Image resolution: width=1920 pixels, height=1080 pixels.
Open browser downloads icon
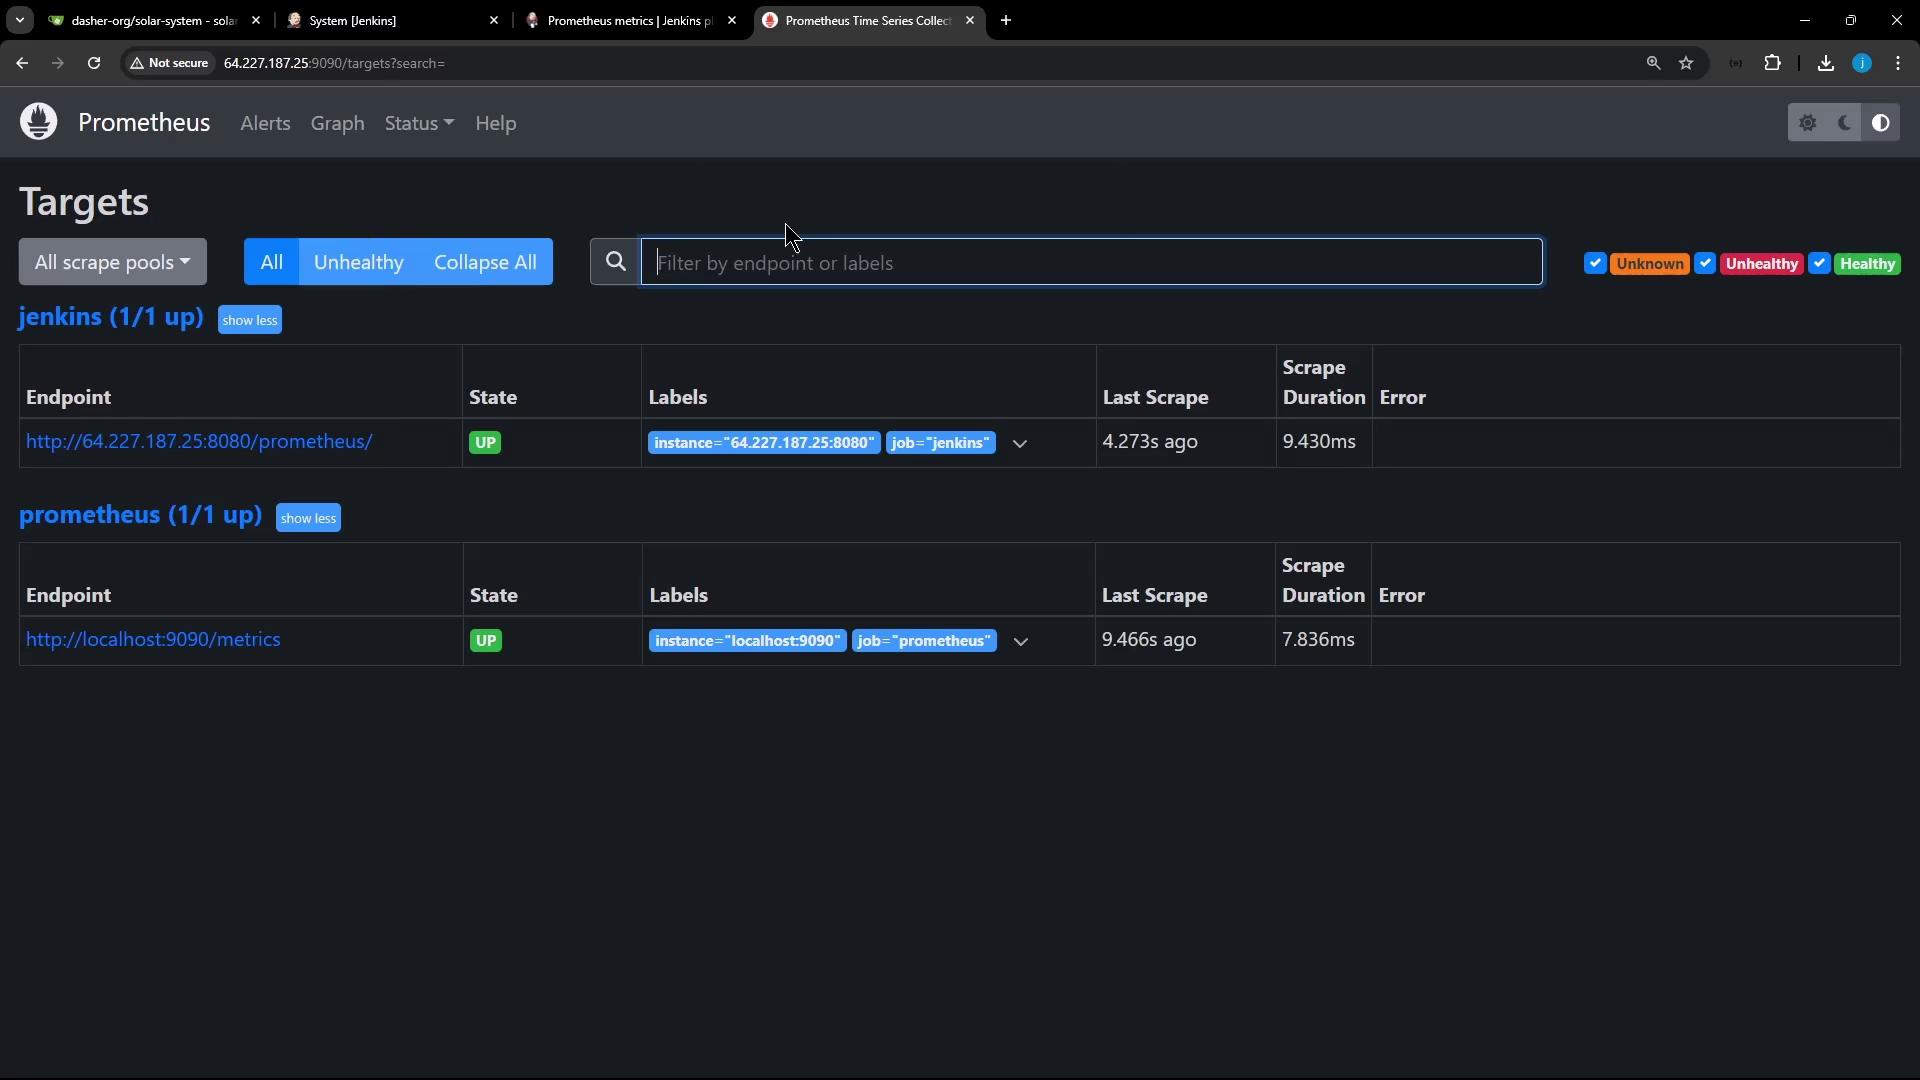1825,63
